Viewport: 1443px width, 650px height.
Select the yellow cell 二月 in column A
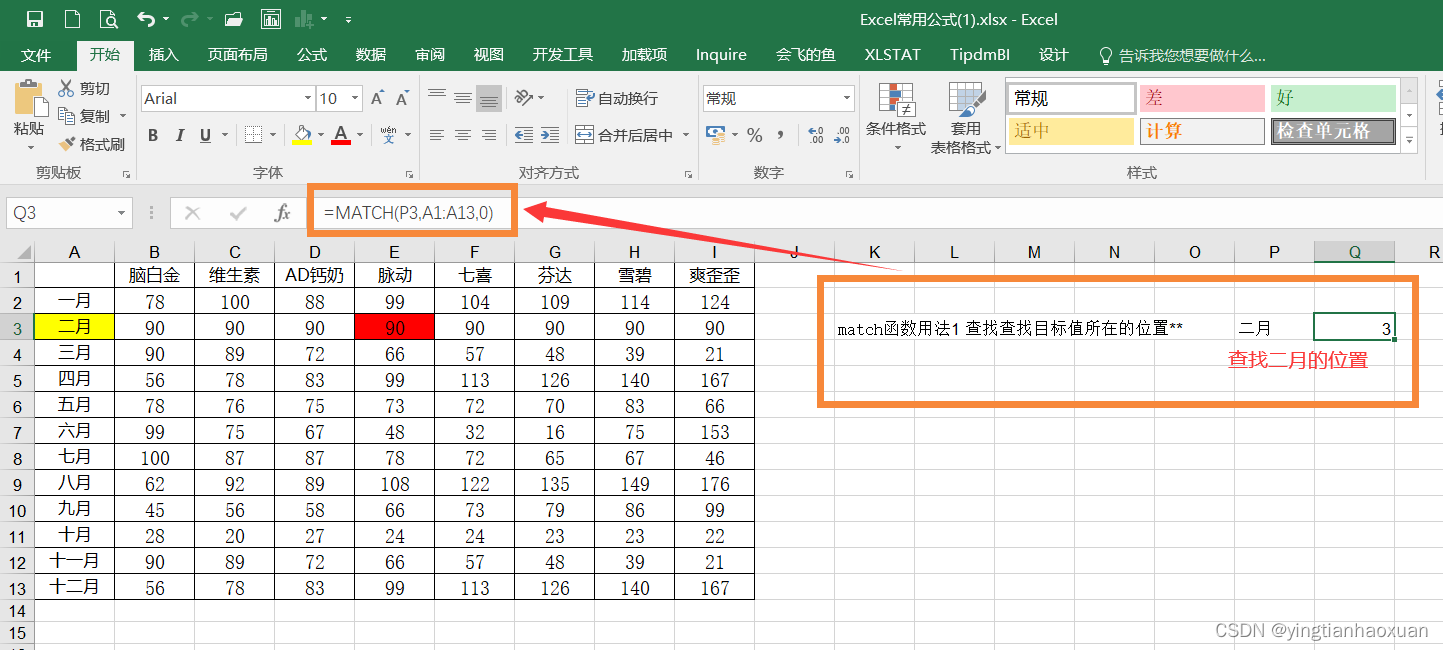75,327
